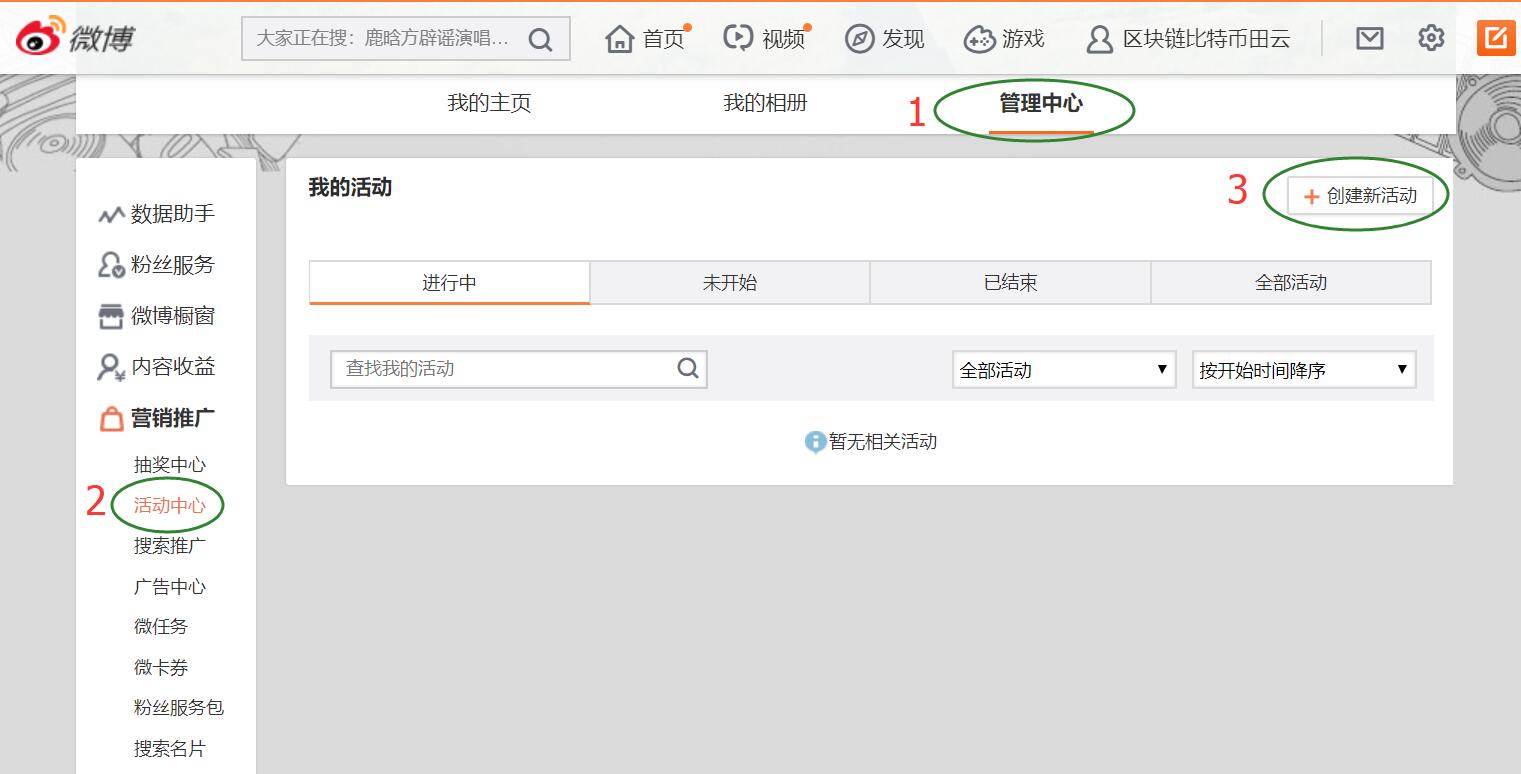The image size is (1521, 774).
Task: Click the 数据助手 sidebar label
Action: coord(173,214)
